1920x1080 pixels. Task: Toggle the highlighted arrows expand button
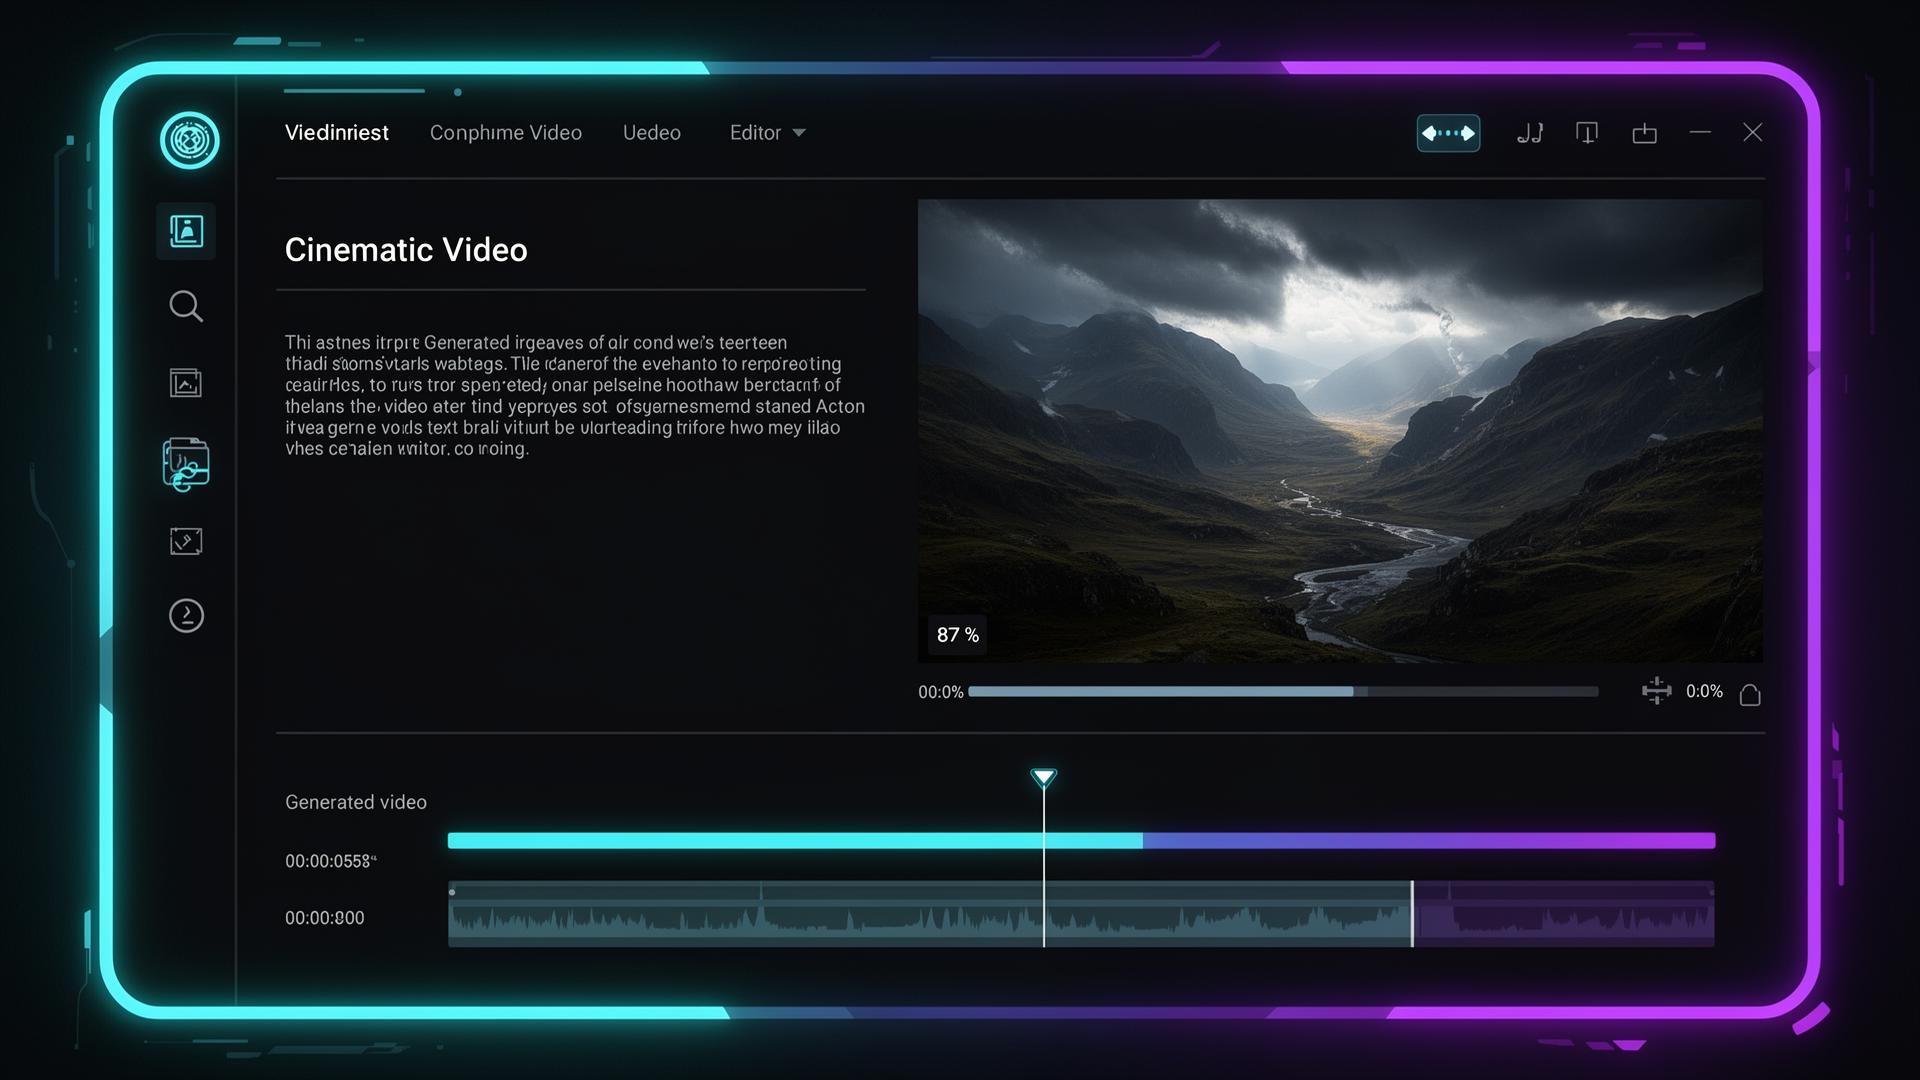(1448, 133)
